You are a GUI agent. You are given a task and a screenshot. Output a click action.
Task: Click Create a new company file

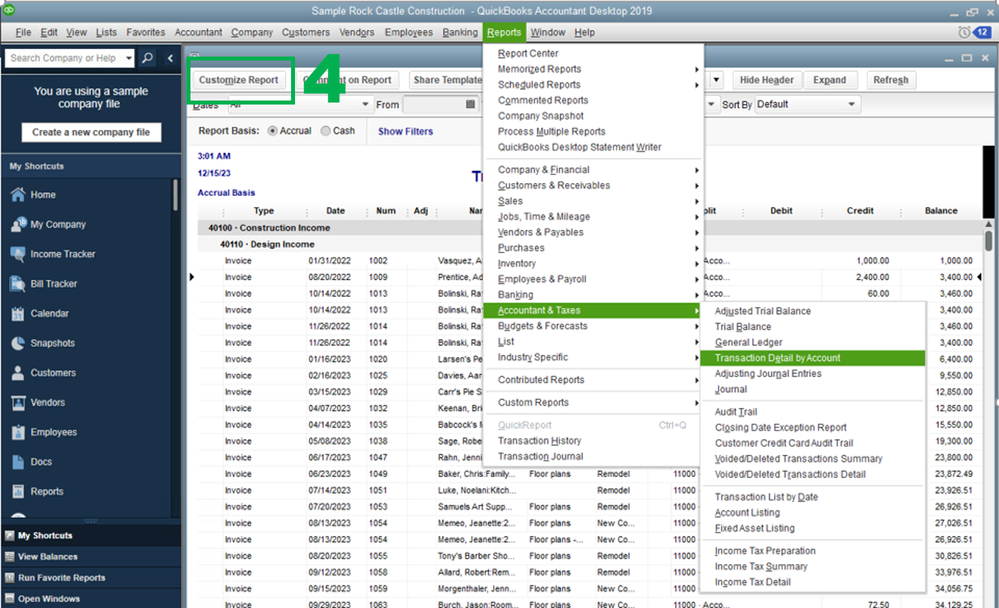91,132
